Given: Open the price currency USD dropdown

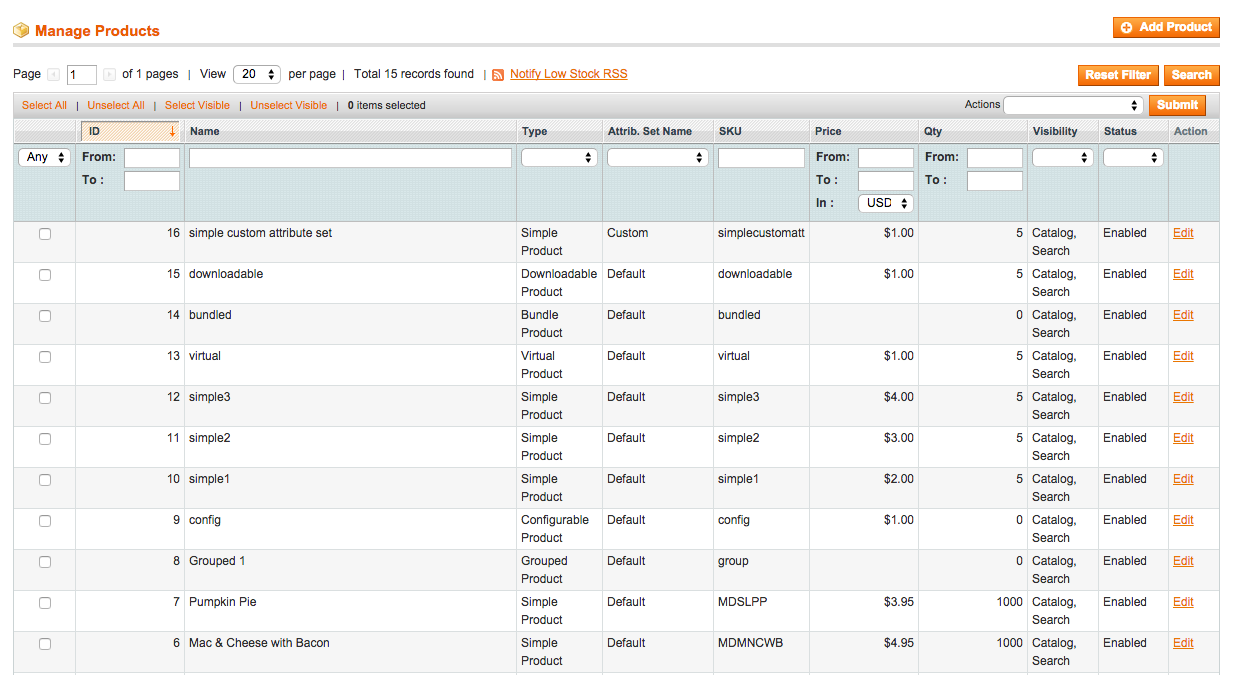Looking at the screenshot, I should (x=886, y=203).
